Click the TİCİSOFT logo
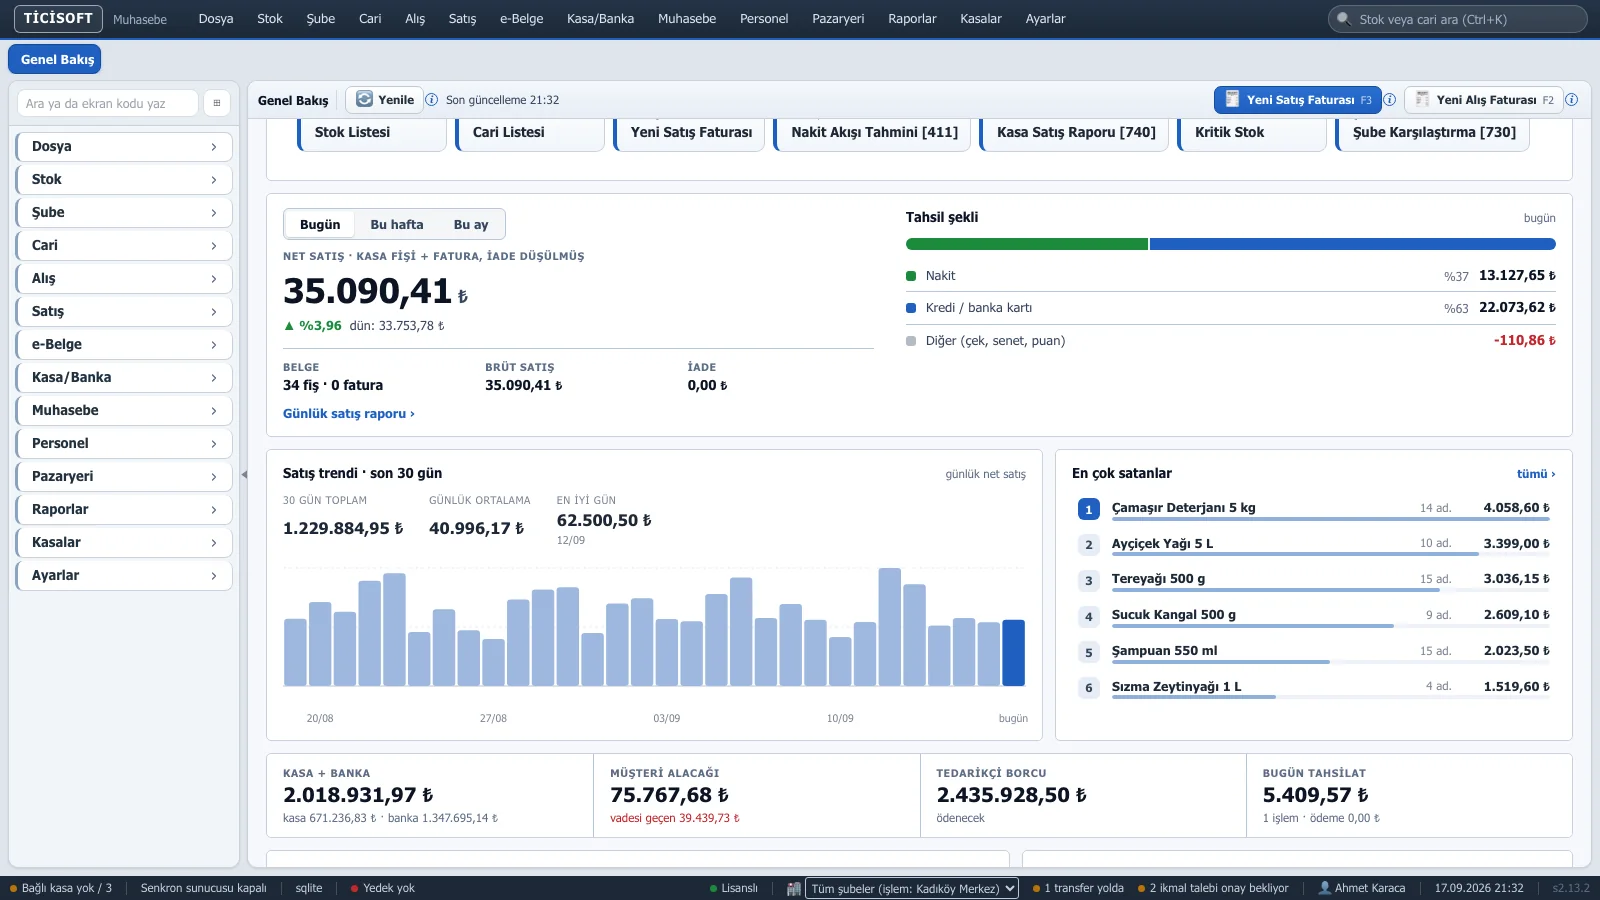 pyautogui.click(x=58, y=18)
